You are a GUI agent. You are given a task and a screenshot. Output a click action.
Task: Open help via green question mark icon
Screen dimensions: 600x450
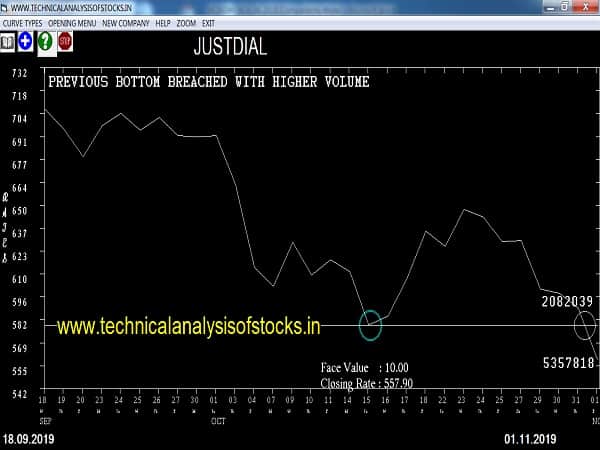[45, 42]
